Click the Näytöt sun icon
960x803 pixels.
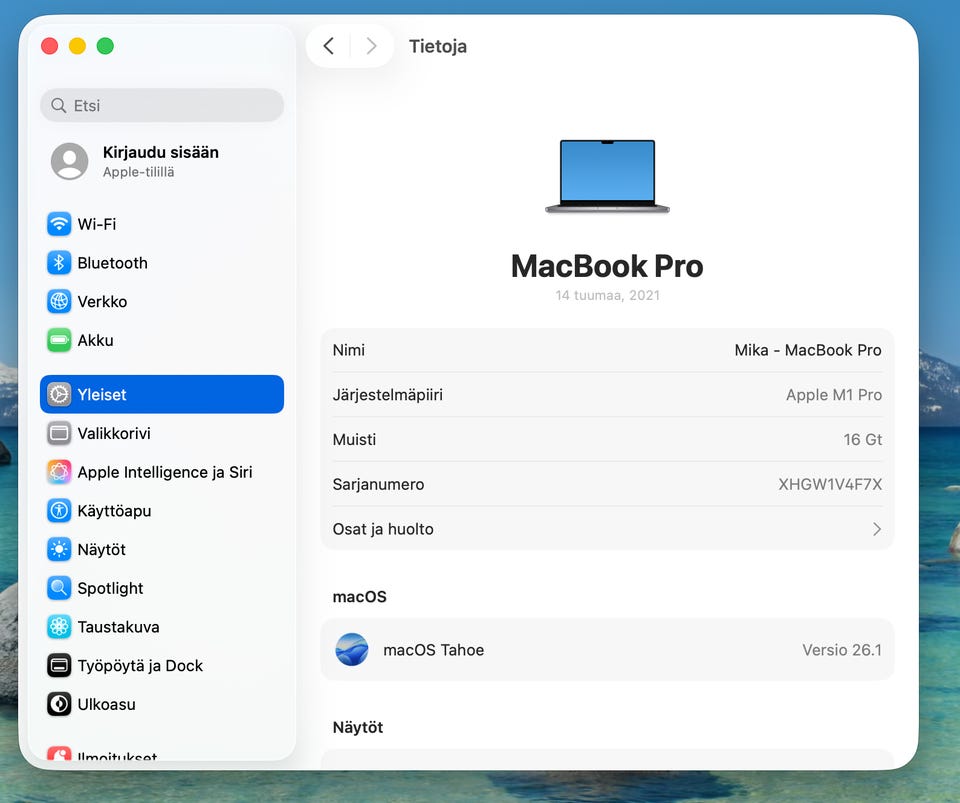point(59,550)
